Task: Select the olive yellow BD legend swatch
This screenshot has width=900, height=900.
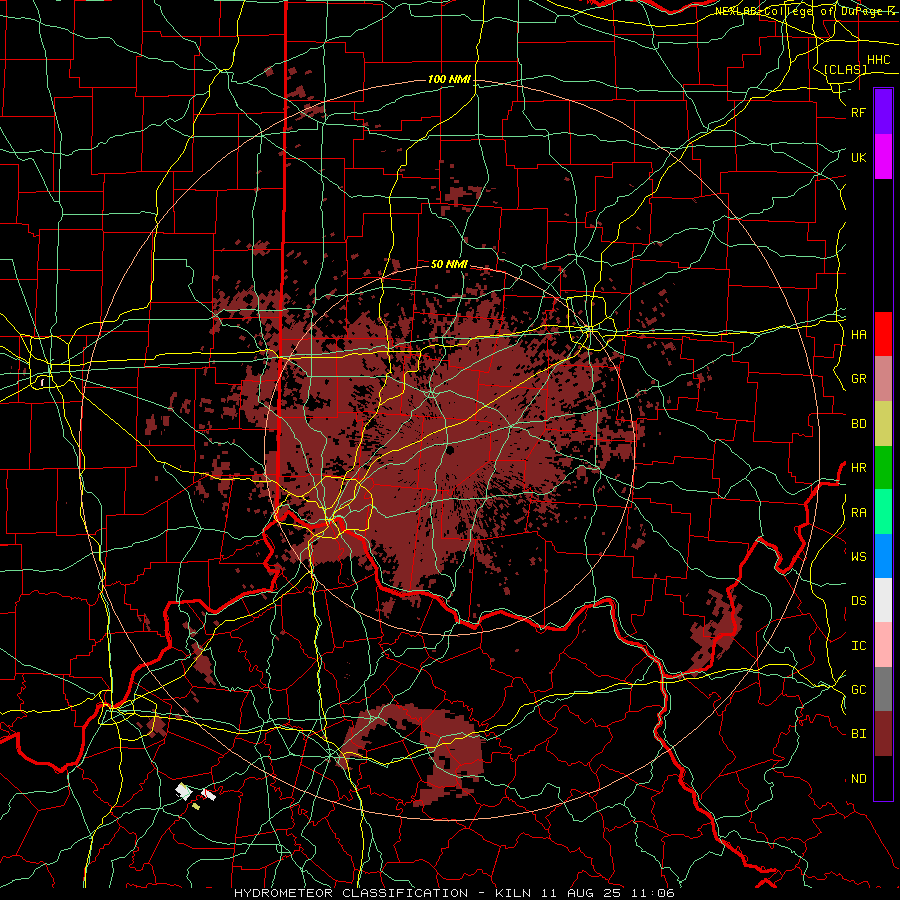Action: pyautogui.click(x=883, y=423)
